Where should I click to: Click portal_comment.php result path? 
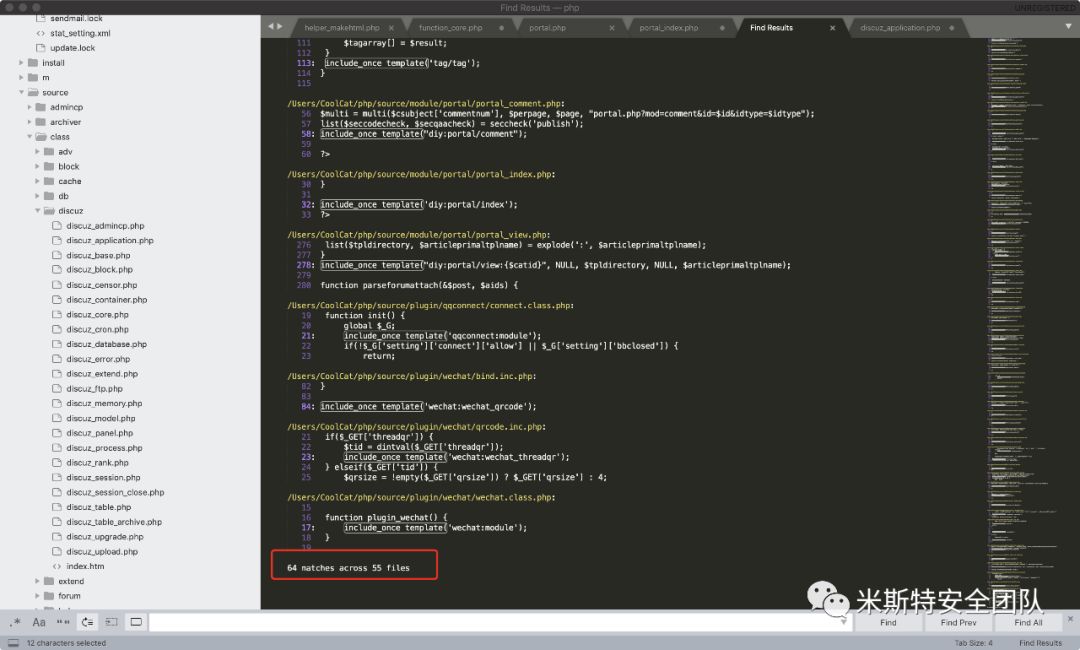(425, 104)
